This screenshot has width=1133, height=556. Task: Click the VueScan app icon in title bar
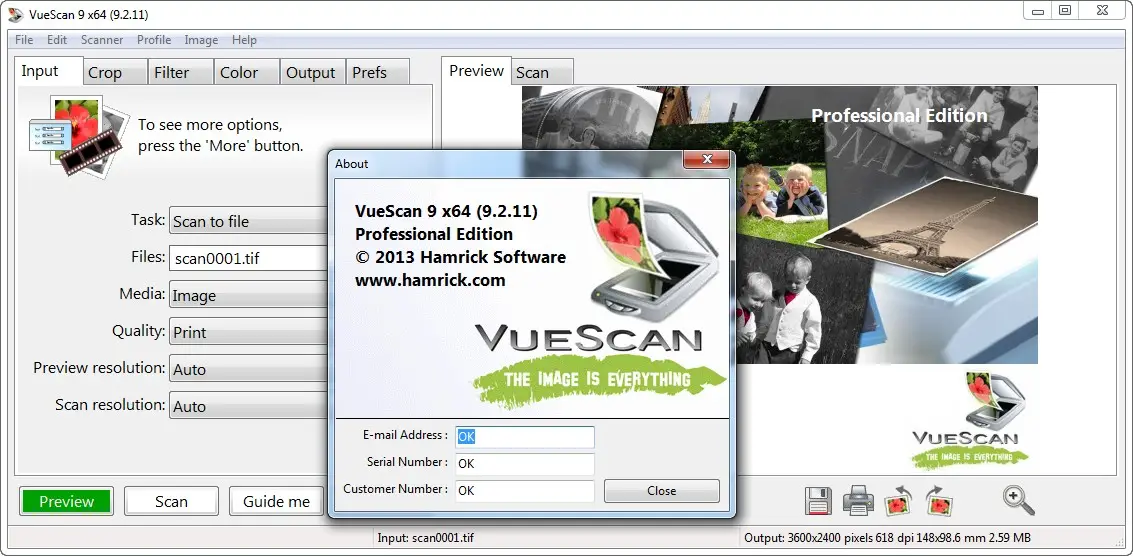tap(16, 14)
